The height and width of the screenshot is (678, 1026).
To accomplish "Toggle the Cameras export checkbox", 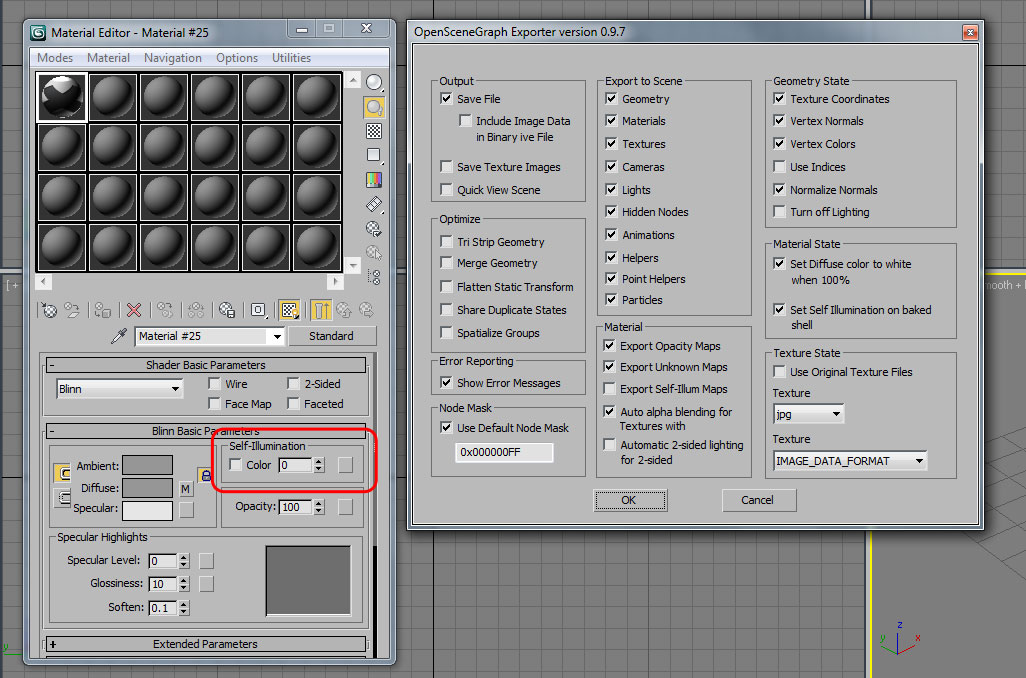I will pyautogui.click(x=611, y=167).
